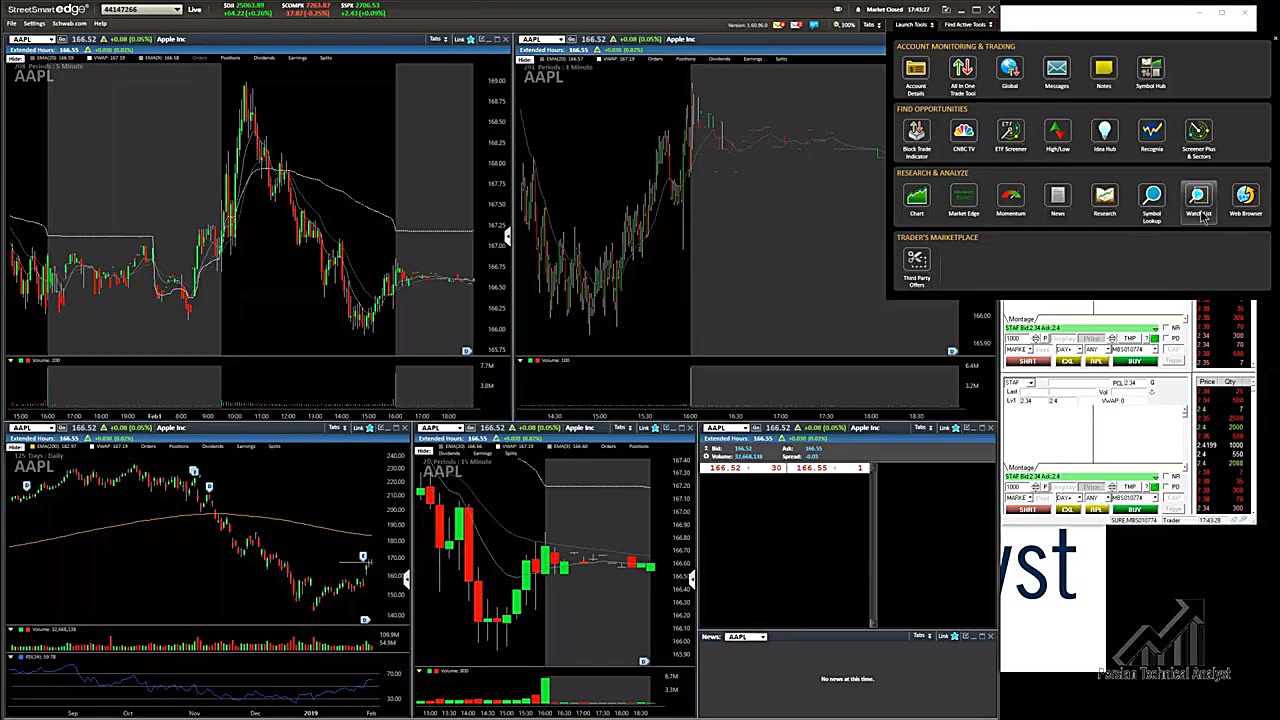Open the High/Low tool
1280x720 pixels.
tap(1057, 136)
